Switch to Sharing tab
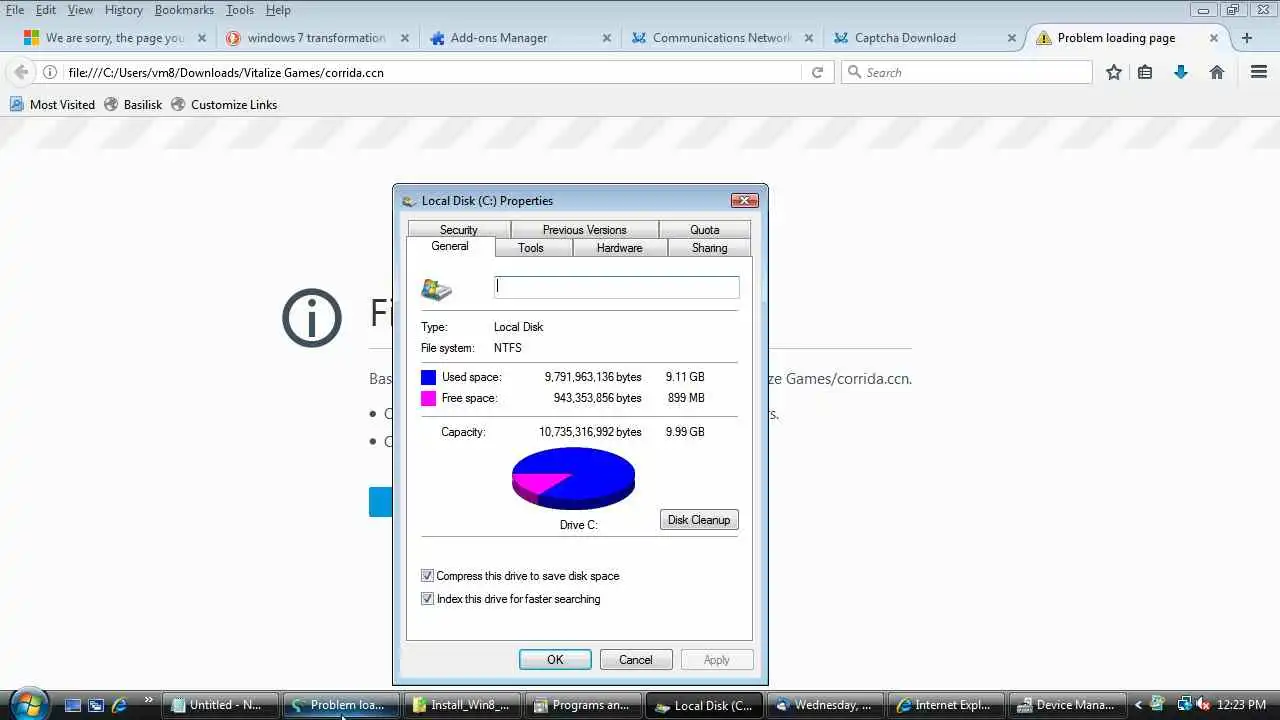The image size is (1280, 720). 709,247
